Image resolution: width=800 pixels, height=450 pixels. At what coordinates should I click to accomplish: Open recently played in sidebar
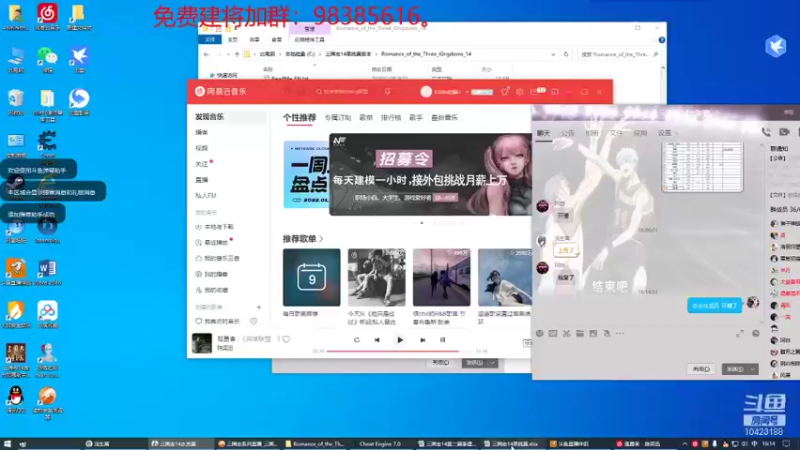(x=212, y=243)
